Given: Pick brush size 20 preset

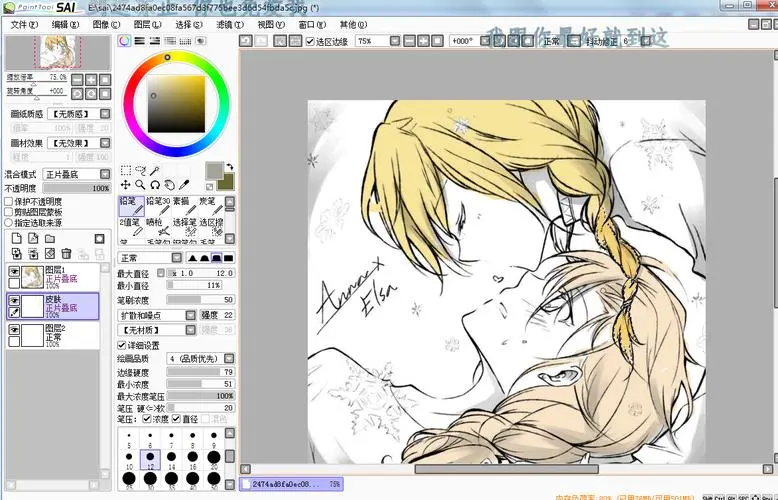Looking at the screenshot, I should click(x=214, y=460).
